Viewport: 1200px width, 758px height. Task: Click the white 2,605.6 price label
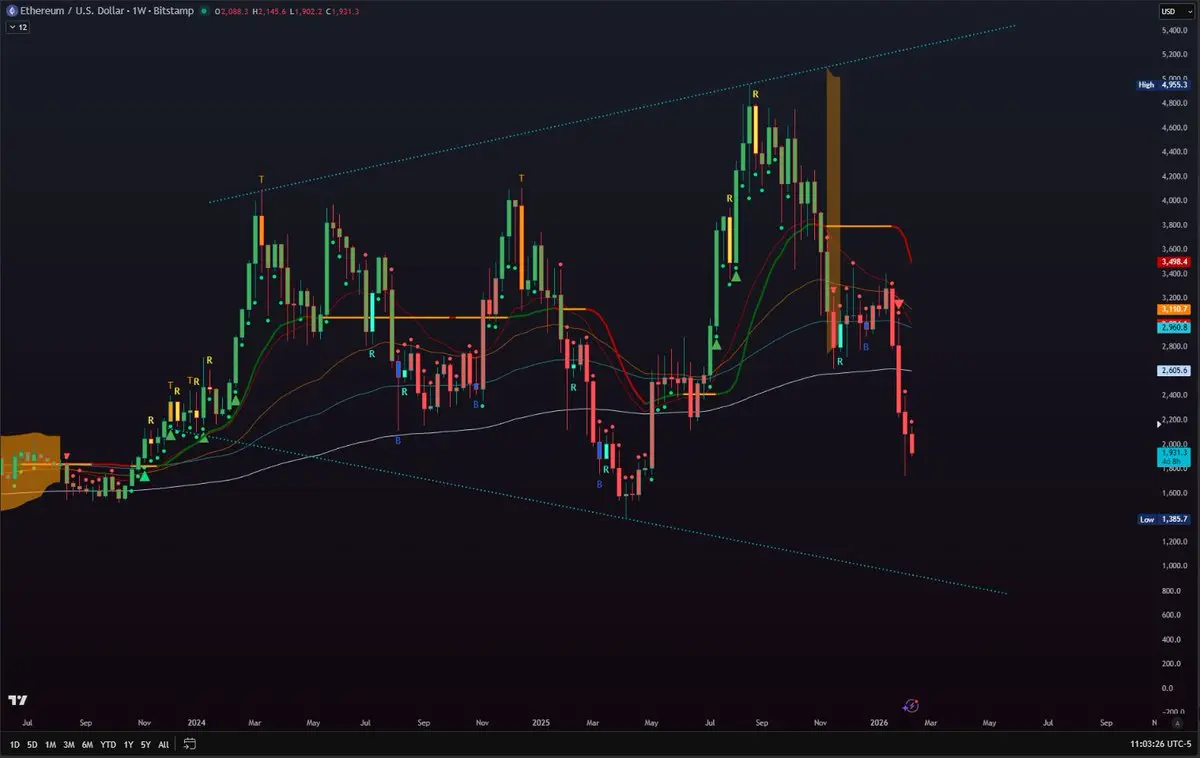click(1174, 370)
